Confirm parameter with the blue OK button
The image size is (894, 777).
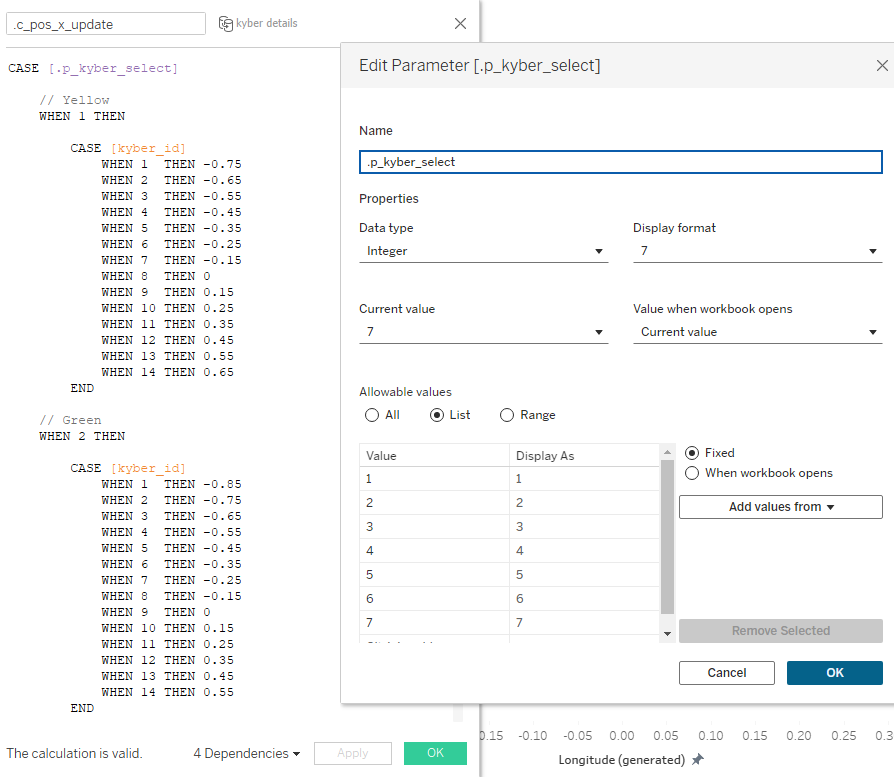tap(835, 673)
